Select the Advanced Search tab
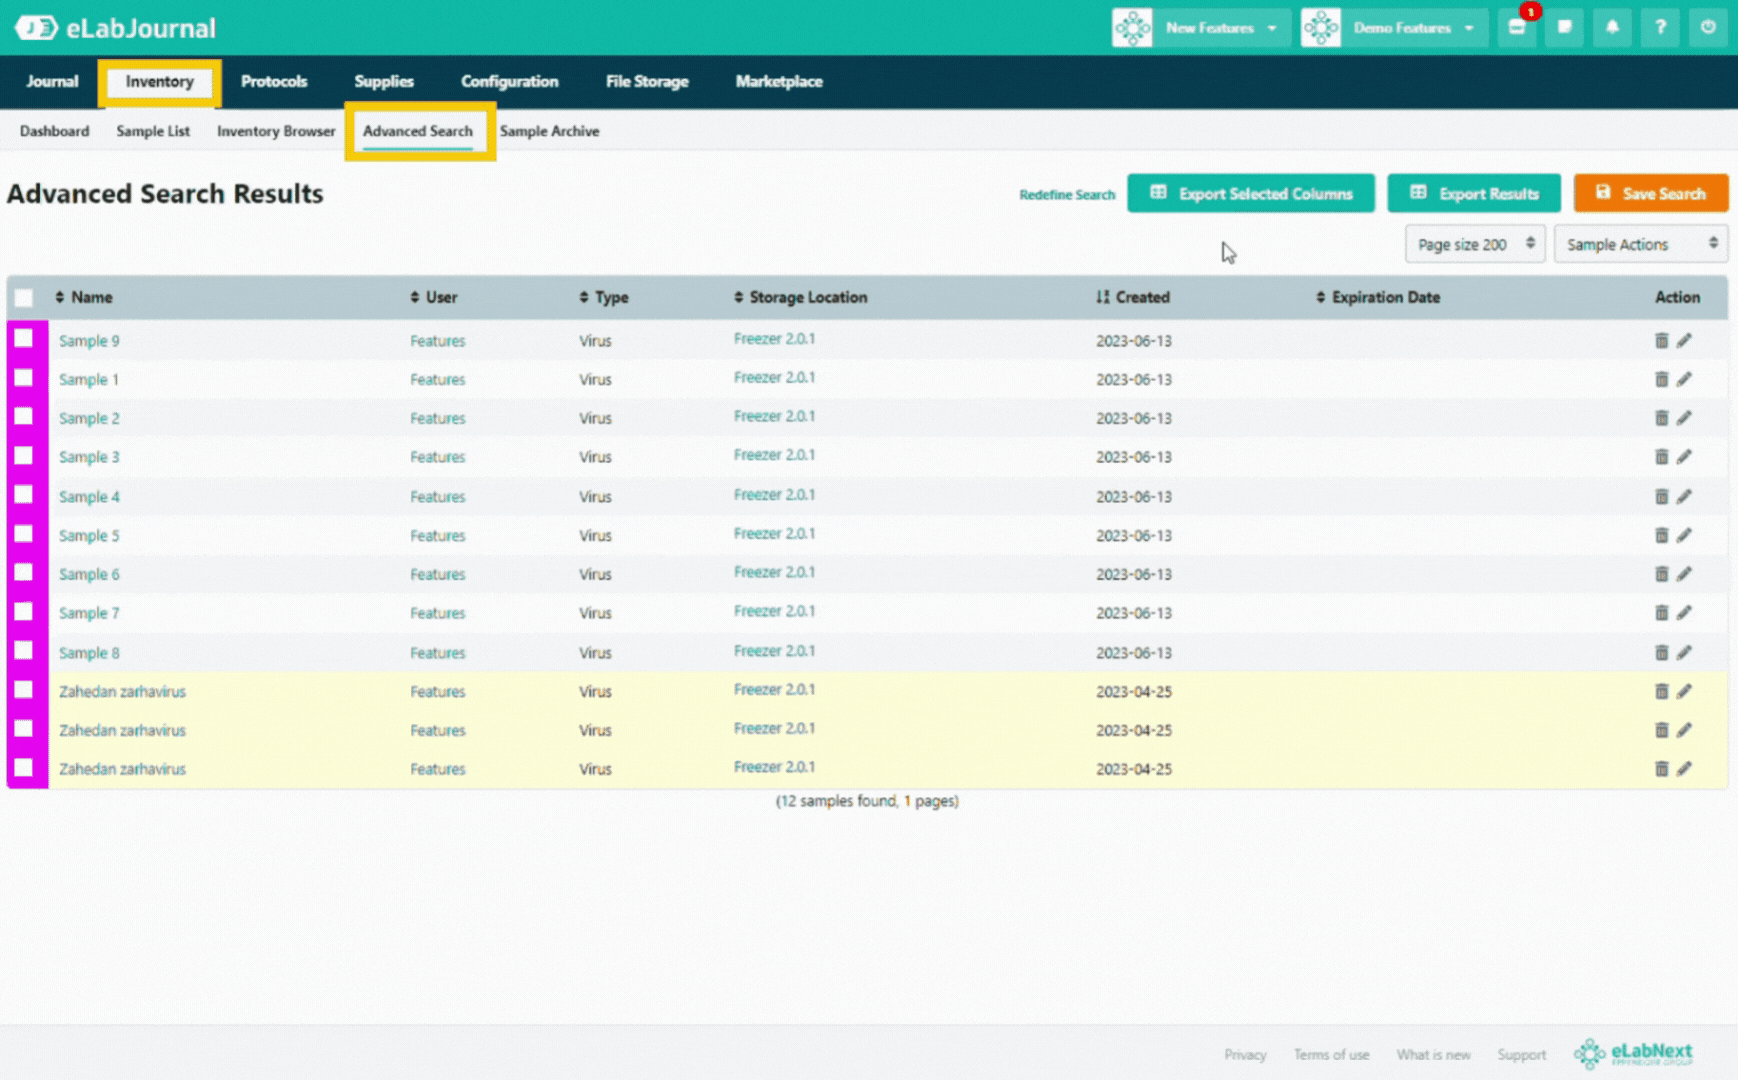Image resolution: width=1738 pixels, height=1080 pixels. pyautogui.click(x=418, y=131)
